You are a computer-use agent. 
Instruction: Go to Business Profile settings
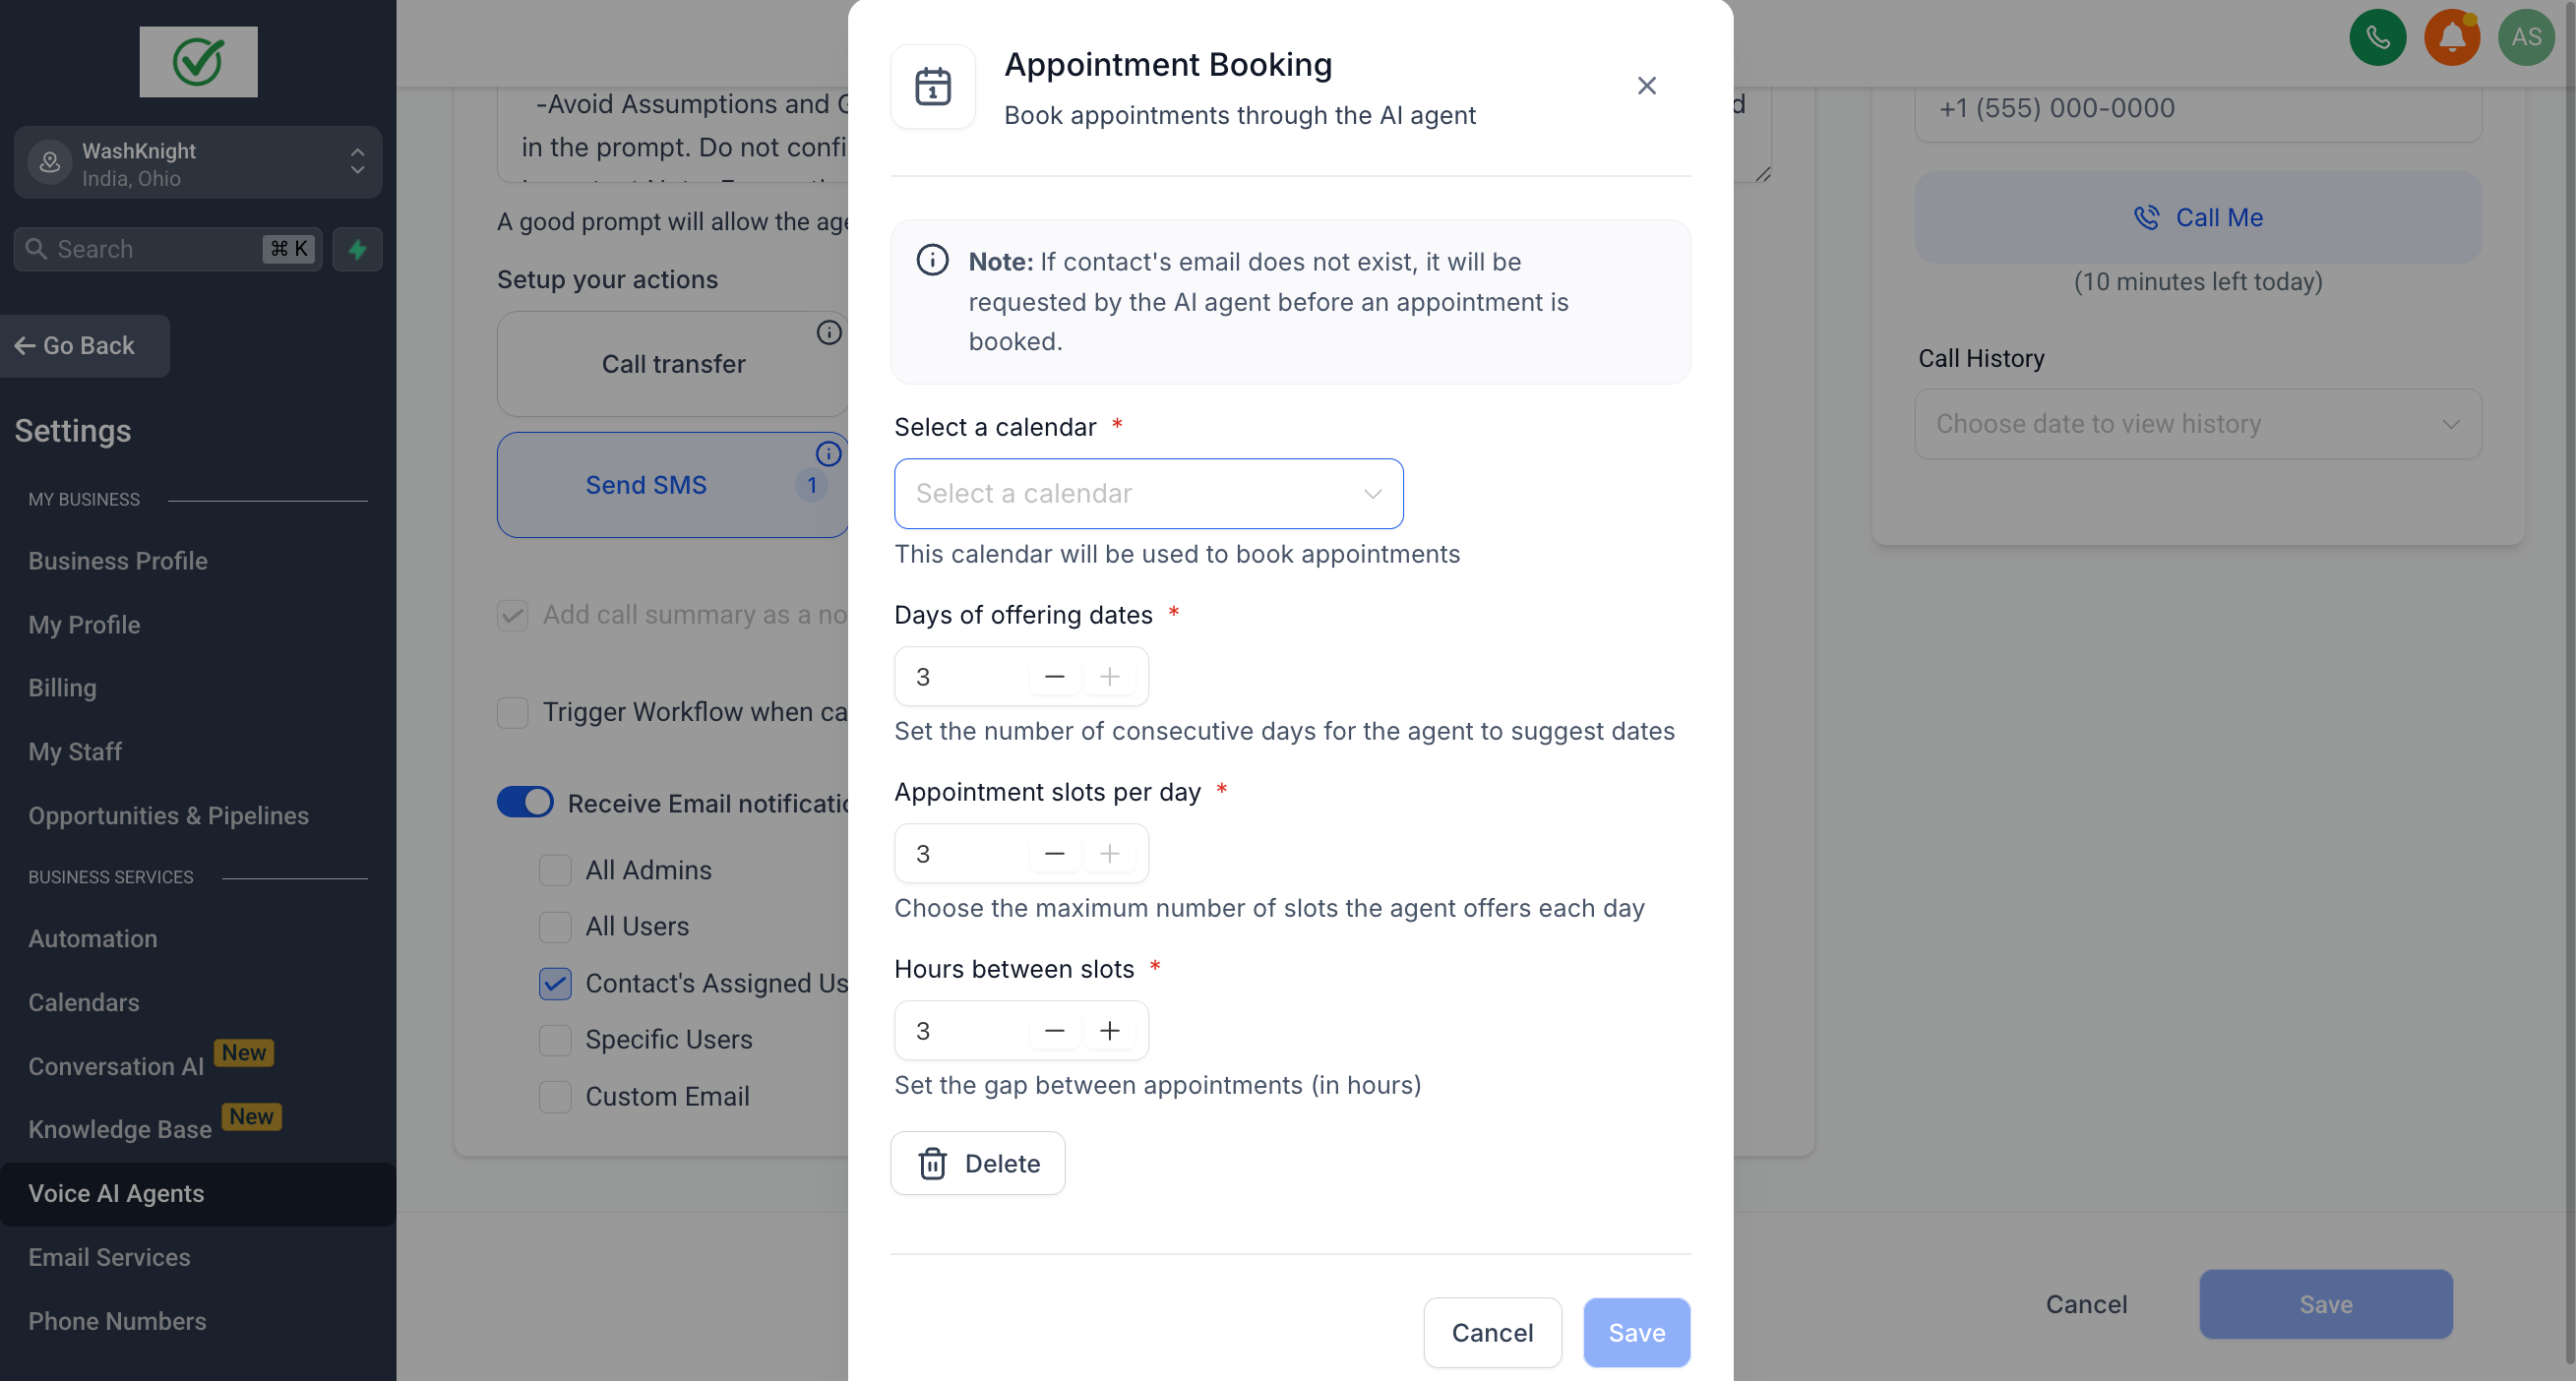pyautogui.click(x=118, y=561)
